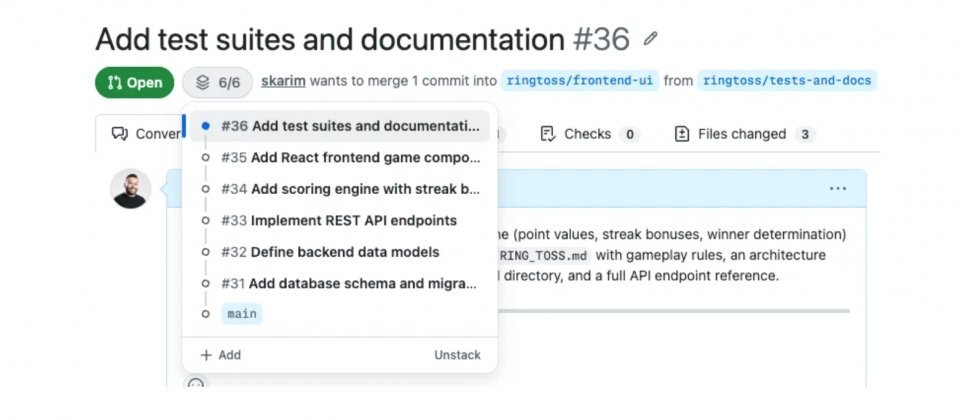Open the ringtoss/tests-and-docs head branch link
Screen dimensions: 960x420
click(x=787, y=81)
